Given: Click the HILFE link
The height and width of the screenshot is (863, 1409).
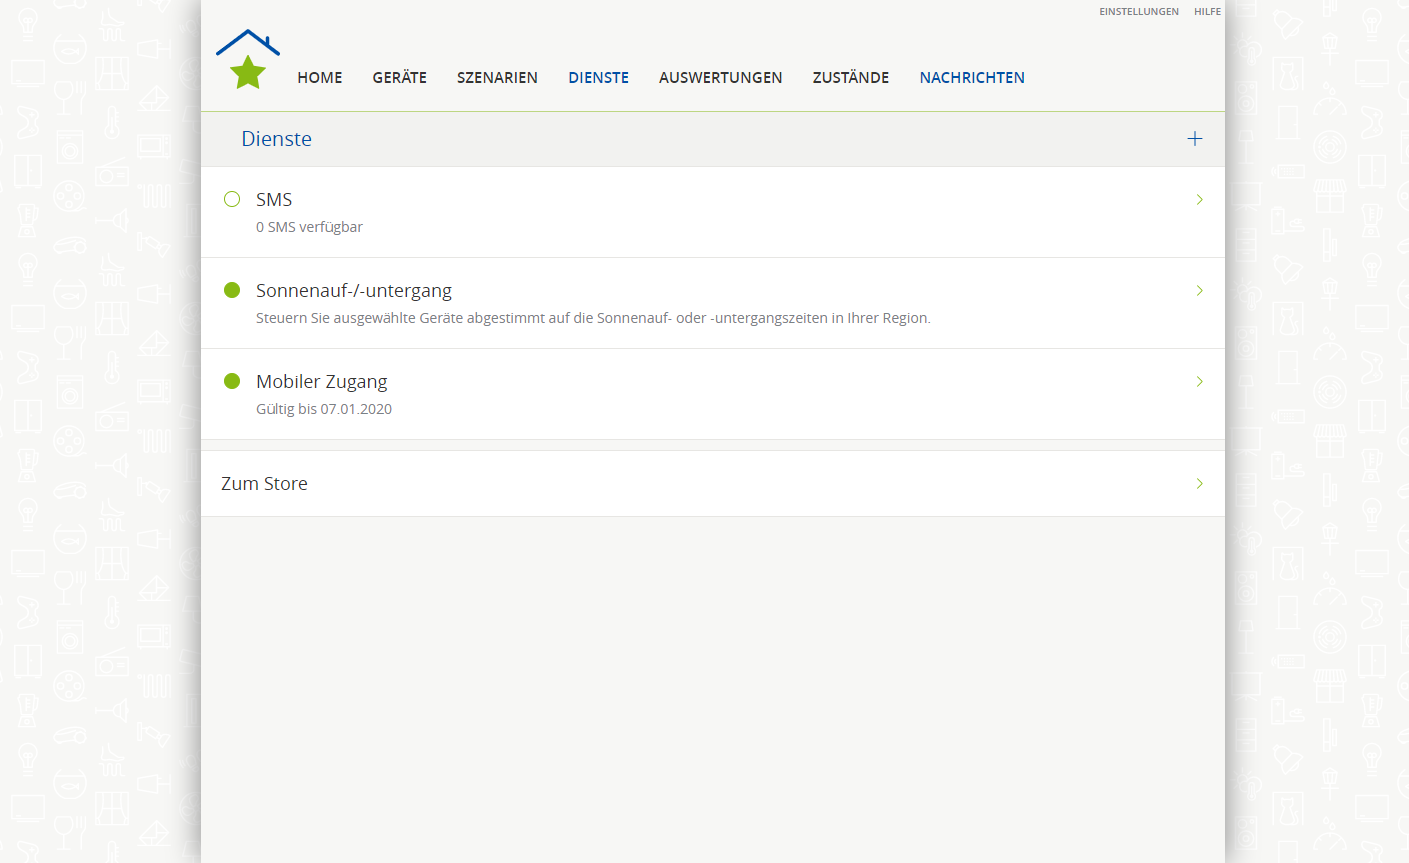Looking at the screenshot, I should pos(1207,12).
